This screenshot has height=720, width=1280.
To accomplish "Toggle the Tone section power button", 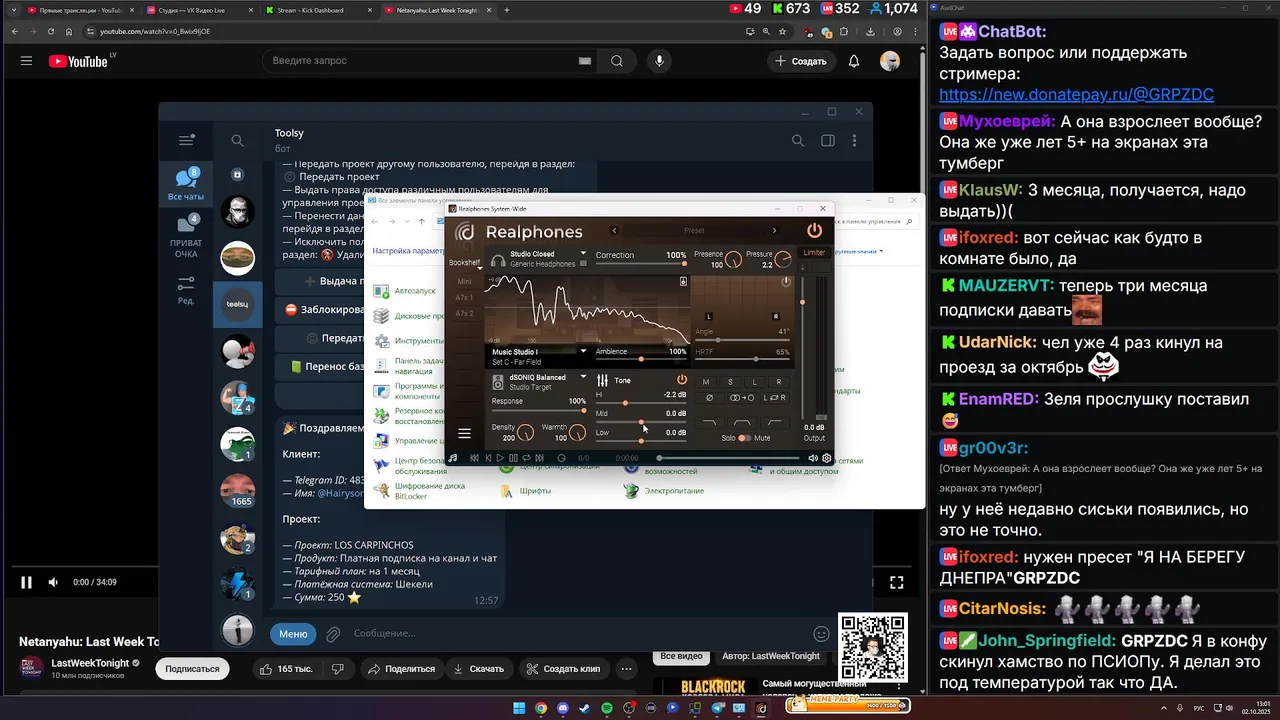I will 682,380.
